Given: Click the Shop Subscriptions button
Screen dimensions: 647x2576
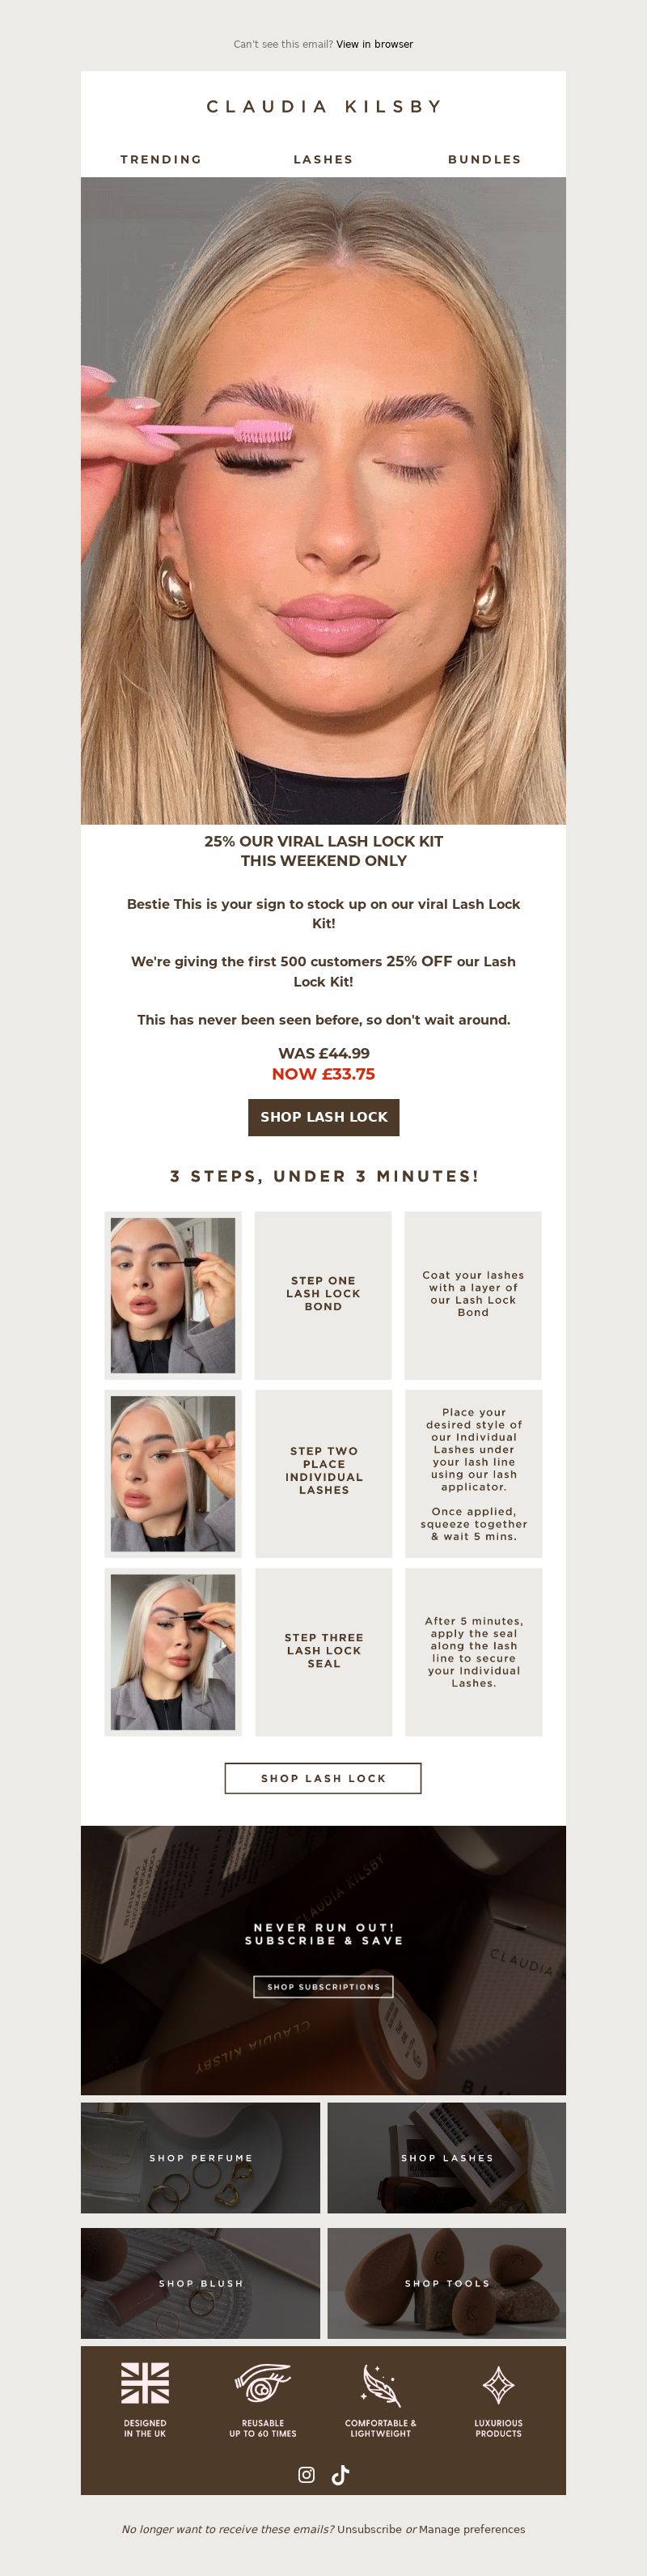Looking at the screenshot, I should pyautogui.click(x=323, y=1987).
